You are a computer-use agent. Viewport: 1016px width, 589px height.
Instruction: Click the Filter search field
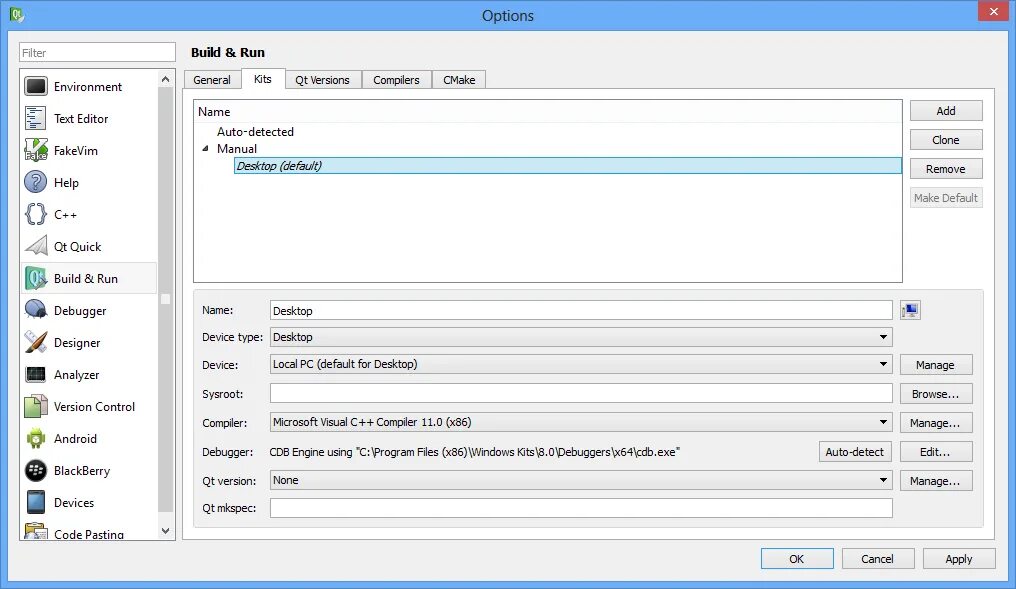tap(97, 52)
